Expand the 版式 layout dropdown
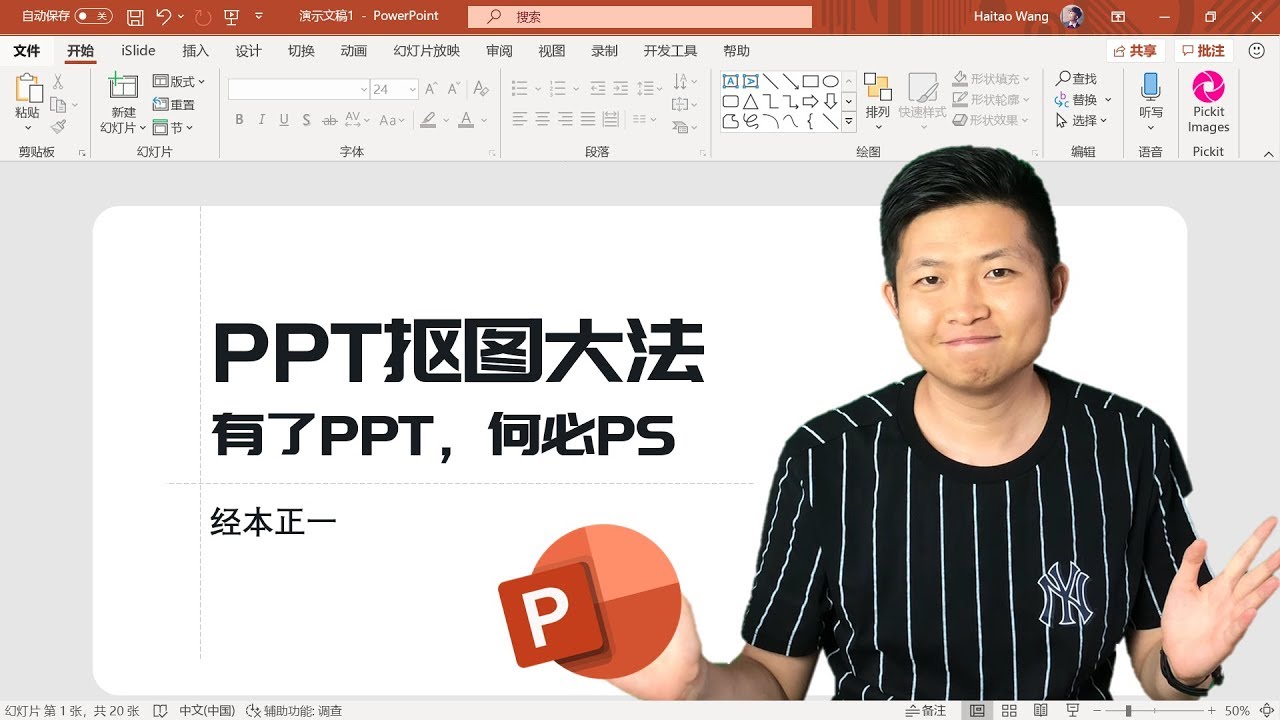 click(179, 82)
